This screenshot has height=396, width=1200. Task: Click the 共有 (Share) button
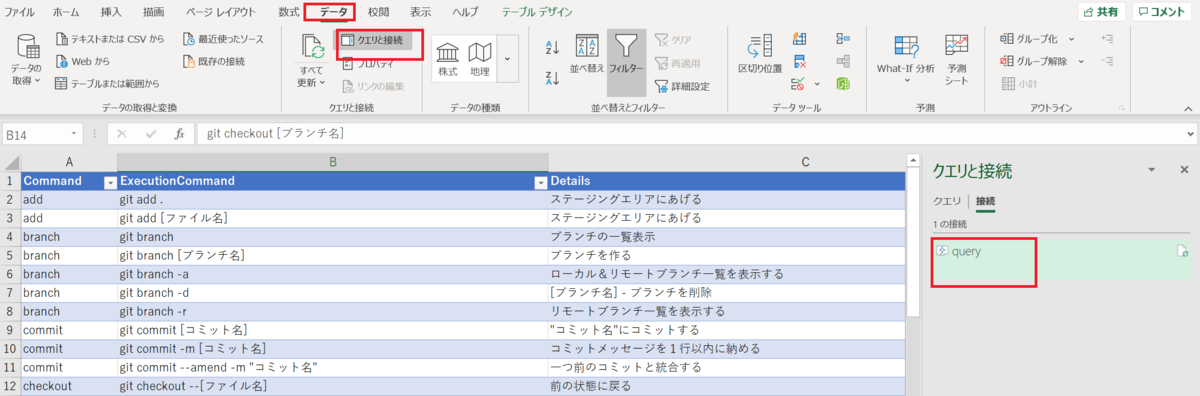(1100, 12)
